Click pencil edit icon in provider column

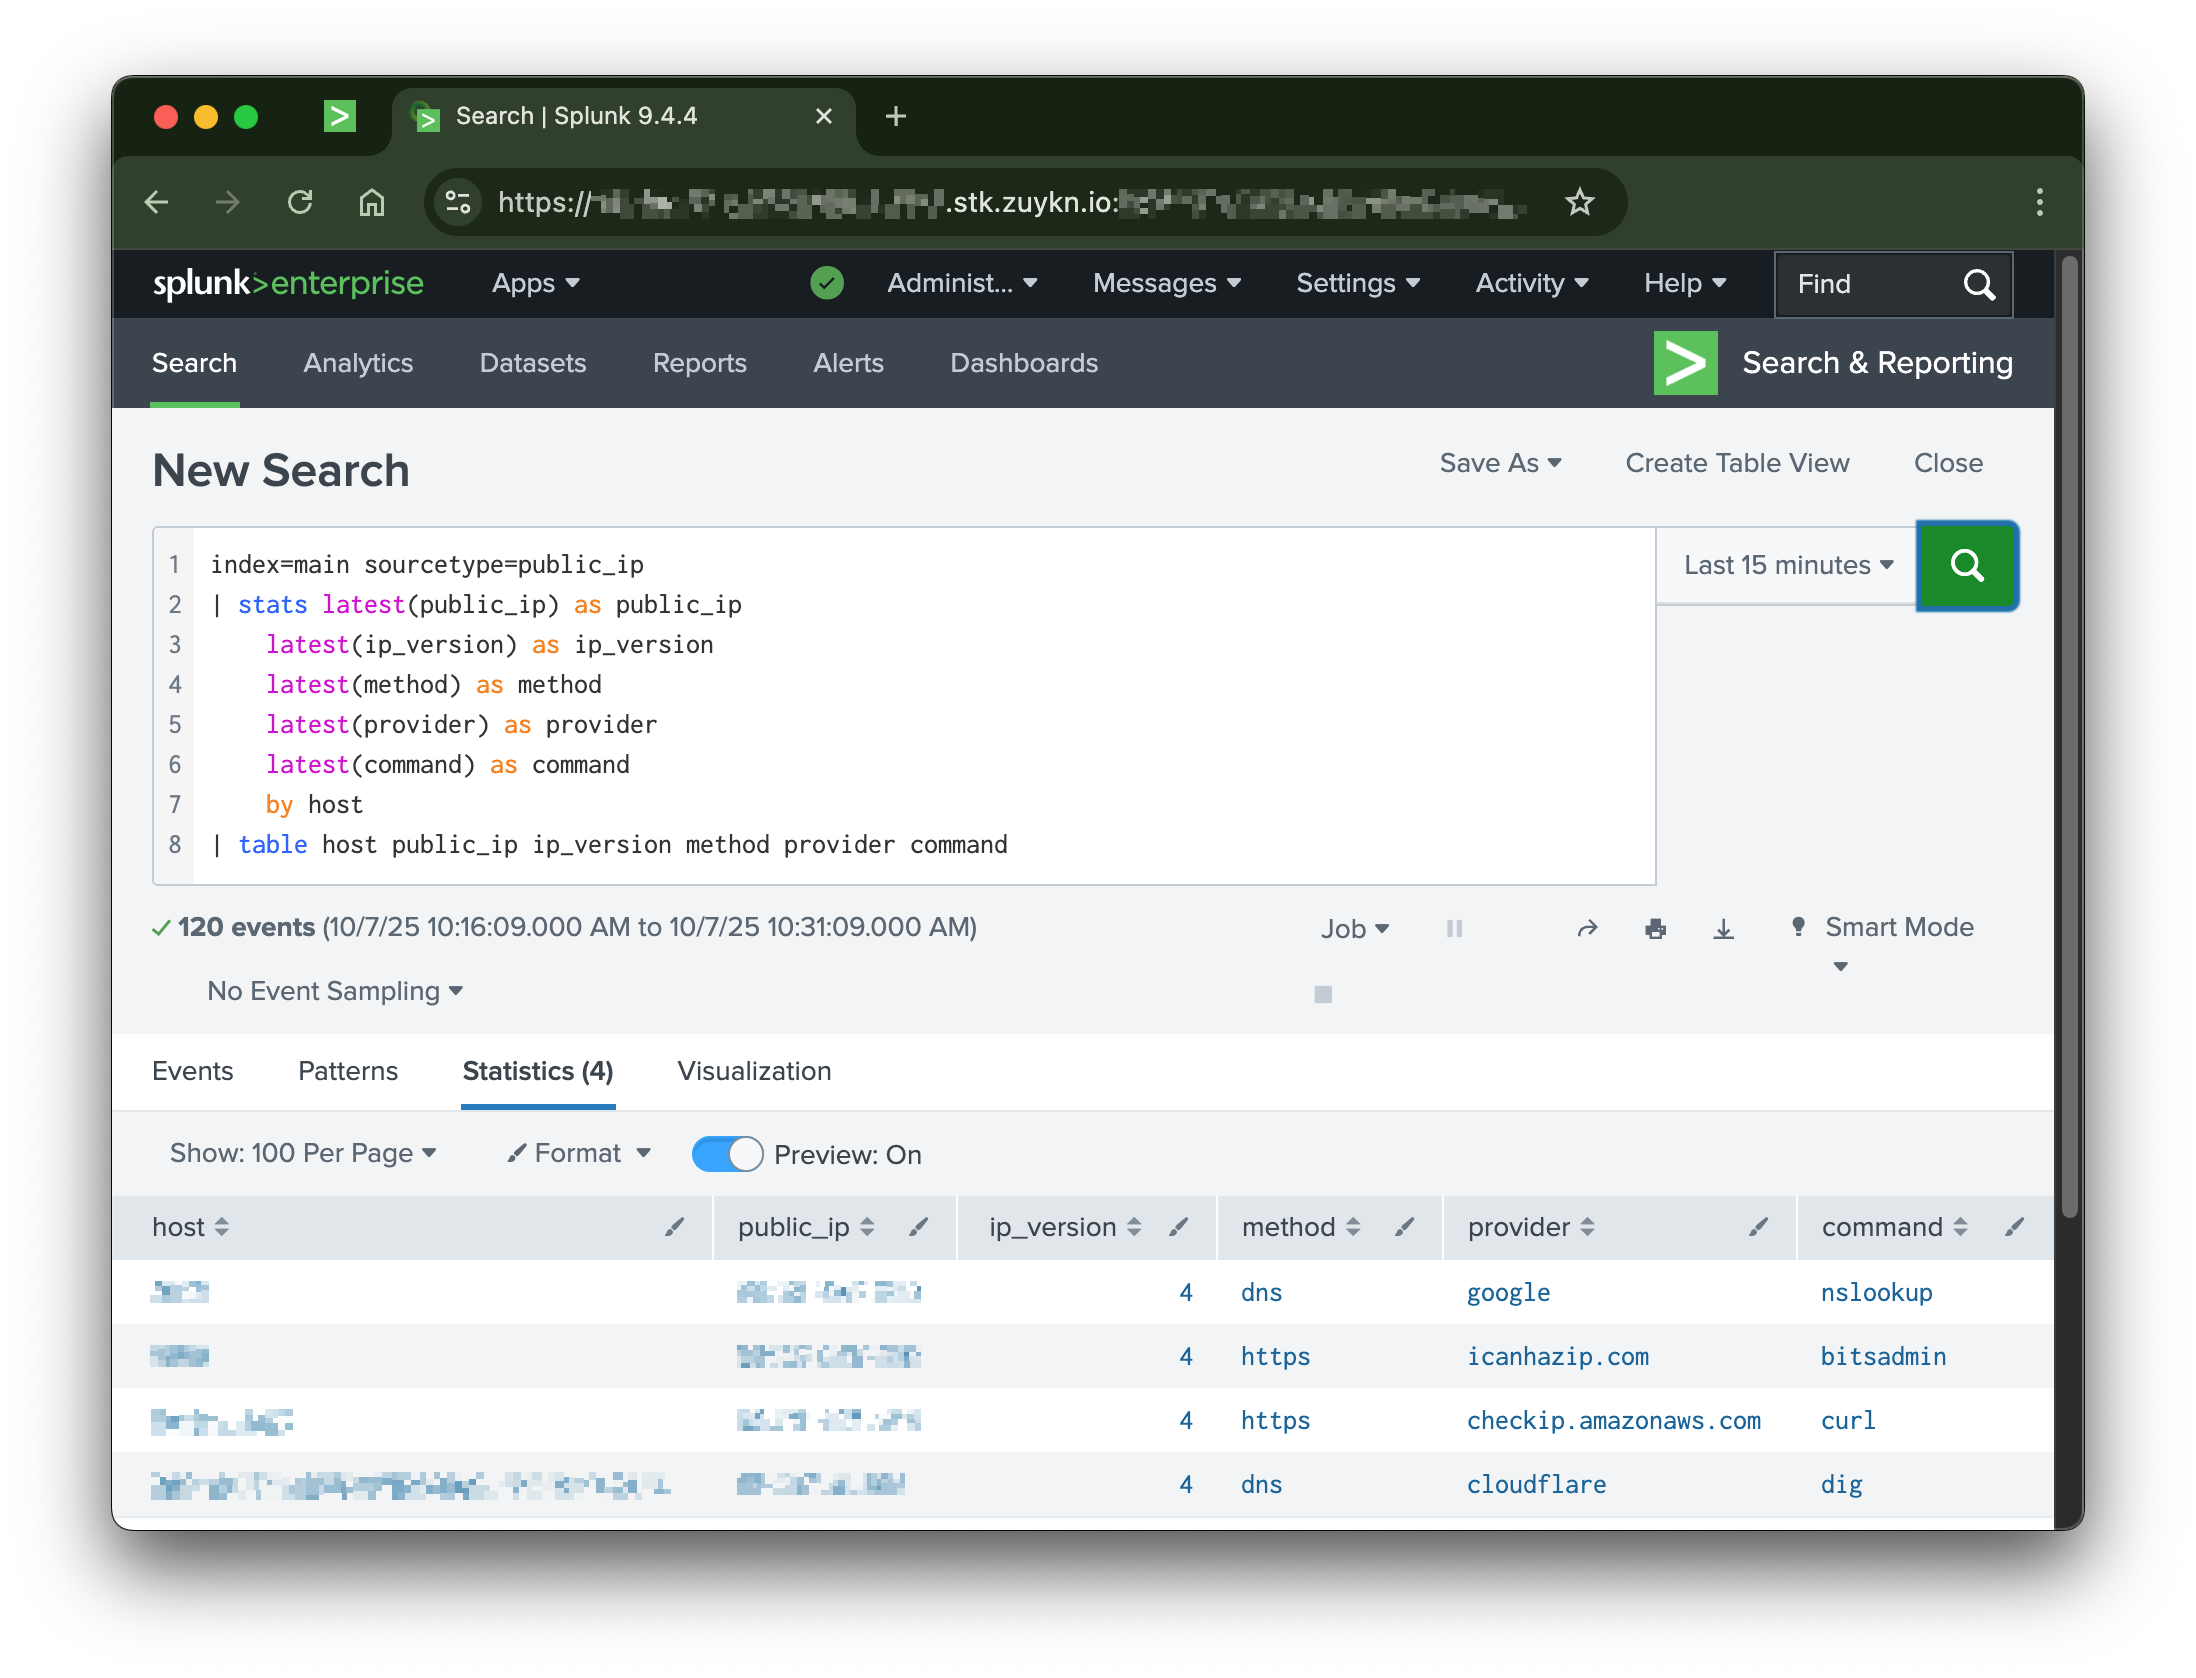click(1758, 1227)
